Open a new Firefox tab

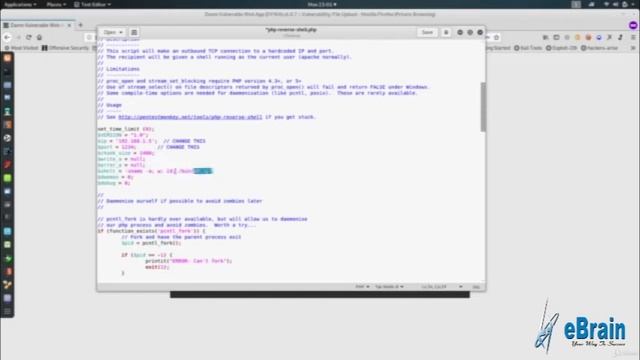80,25
